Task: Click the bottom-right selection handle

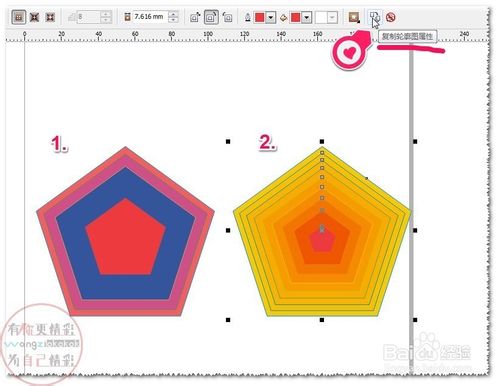Action: pos(415,320)
